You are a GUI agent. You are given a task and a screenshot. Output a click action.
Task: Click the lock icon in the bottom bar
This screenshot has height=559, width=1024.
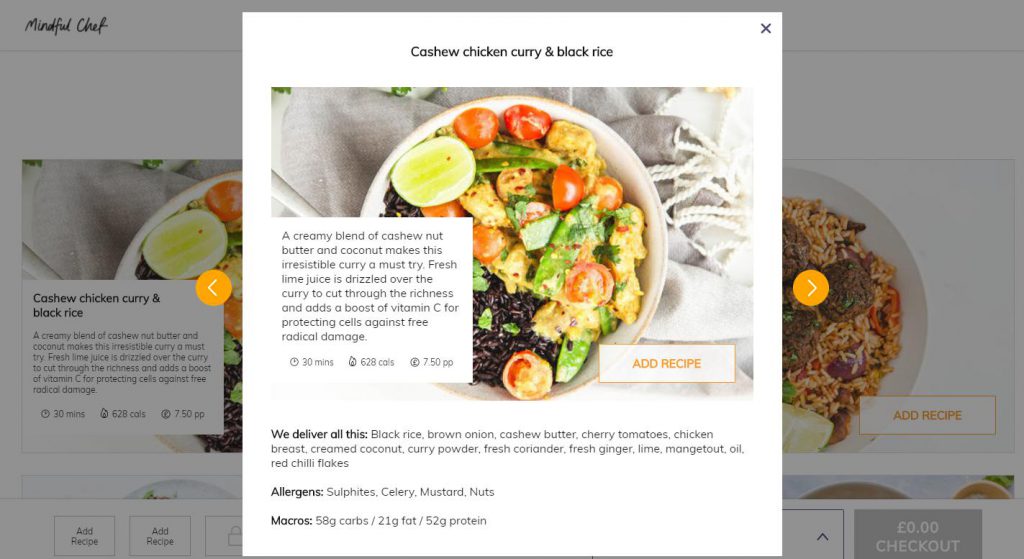point(234,536)
